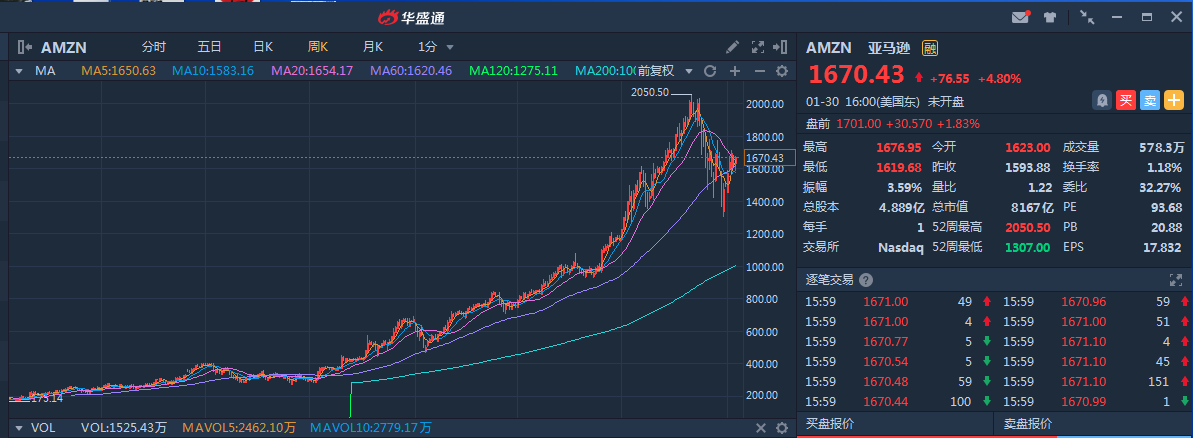Open the 买盘报价 tab
Screen dimensions: 1193x438
tap(829, 424)
